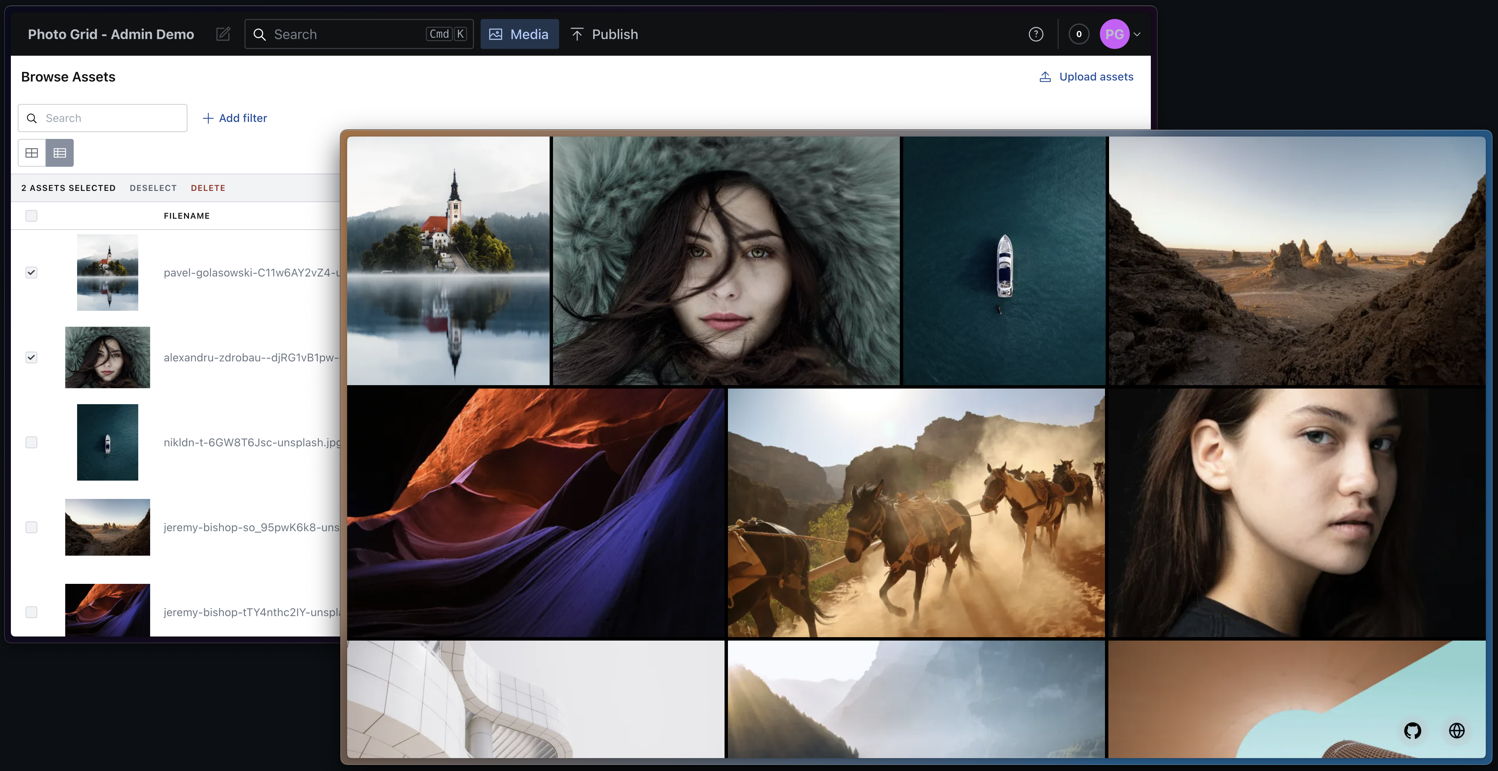Click Photo Grid - Admin Demo title
1498x771 pixels.
click(111, 34)
